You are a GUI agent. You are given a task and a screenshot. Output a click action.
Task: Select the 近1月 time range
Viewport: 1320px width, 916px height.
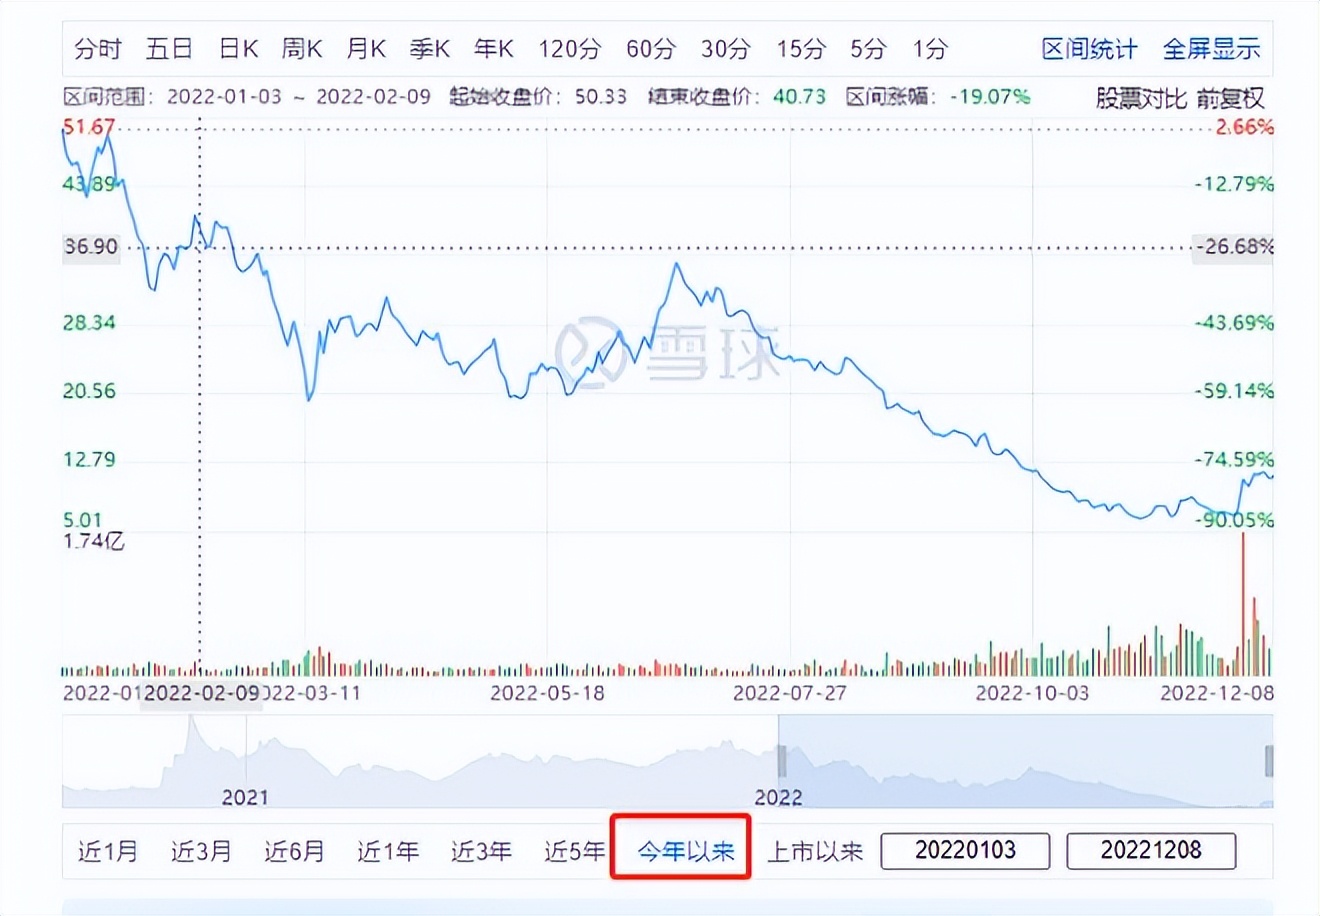pyautogui.click(x=107, y=851)
